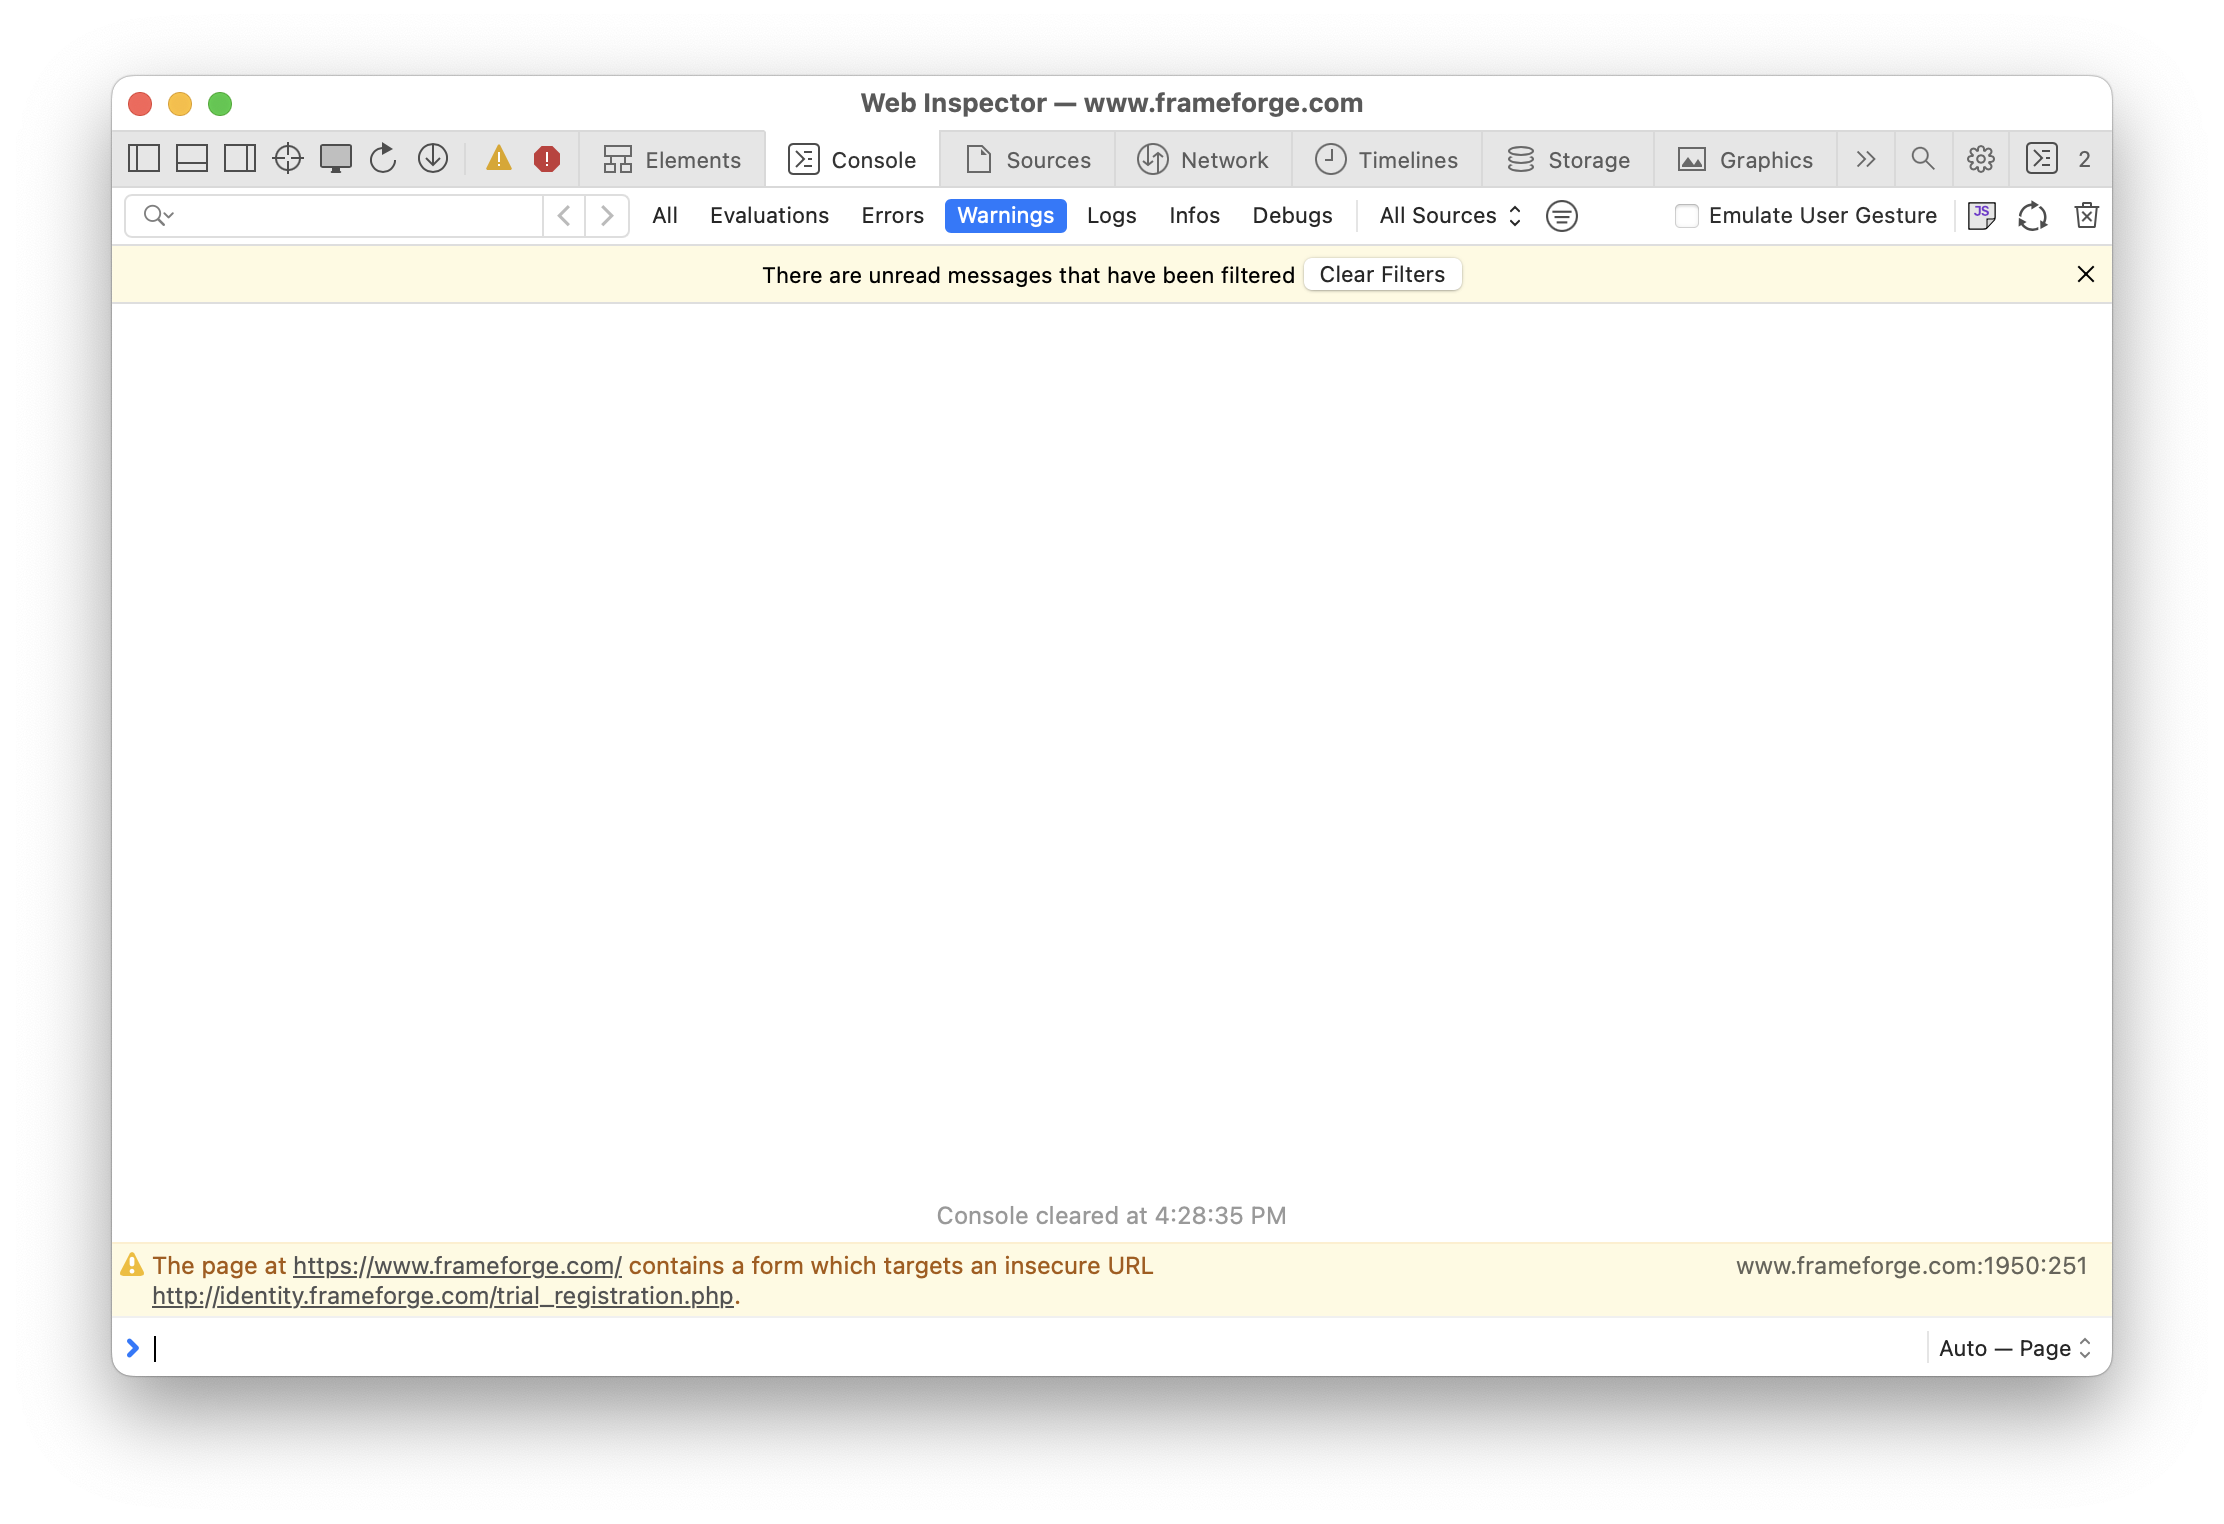
Task: Open the insecure trial_registration.php link
Action: 443,1296
